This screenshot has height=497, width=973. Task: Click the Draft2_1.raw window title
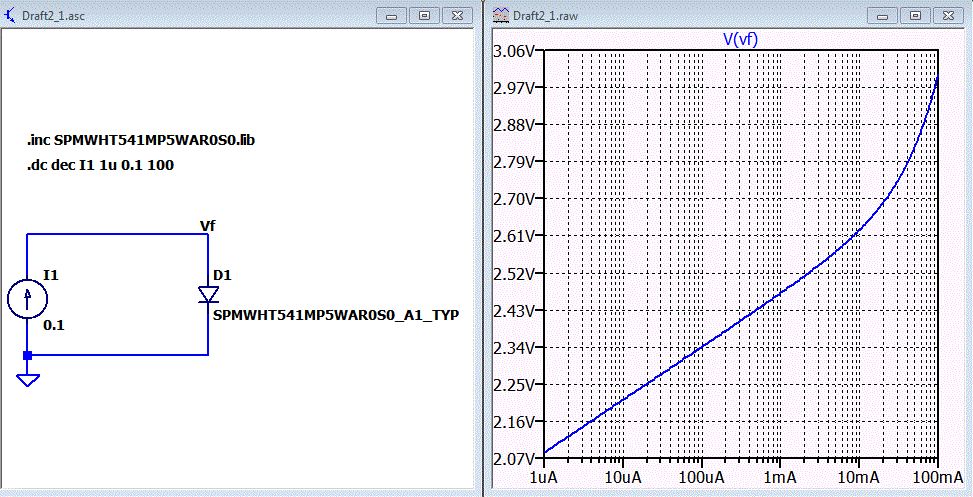pyautogui.click(x=545, y=16)
